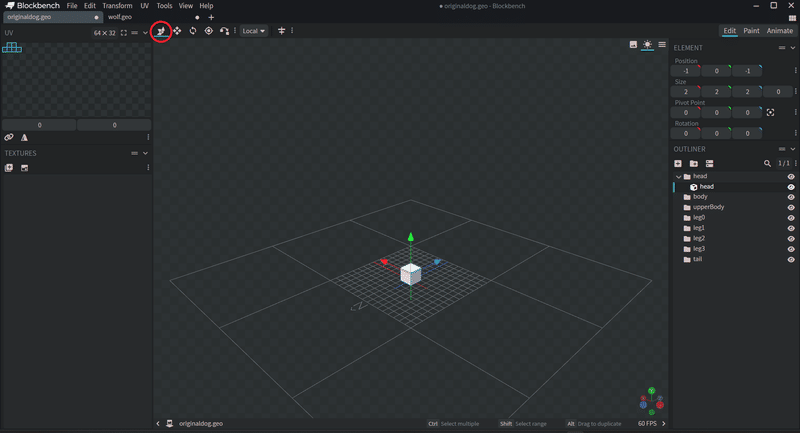Screen dimensions: 800x433
Task: Toggle visibility of tail group
Action: [791, 260]
